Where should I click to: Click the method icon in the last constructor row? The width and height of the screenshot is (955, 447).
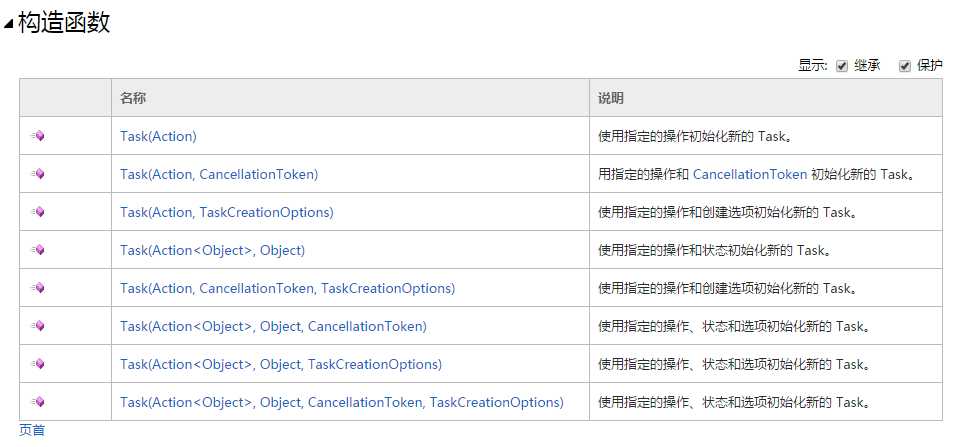click(38, 402)
